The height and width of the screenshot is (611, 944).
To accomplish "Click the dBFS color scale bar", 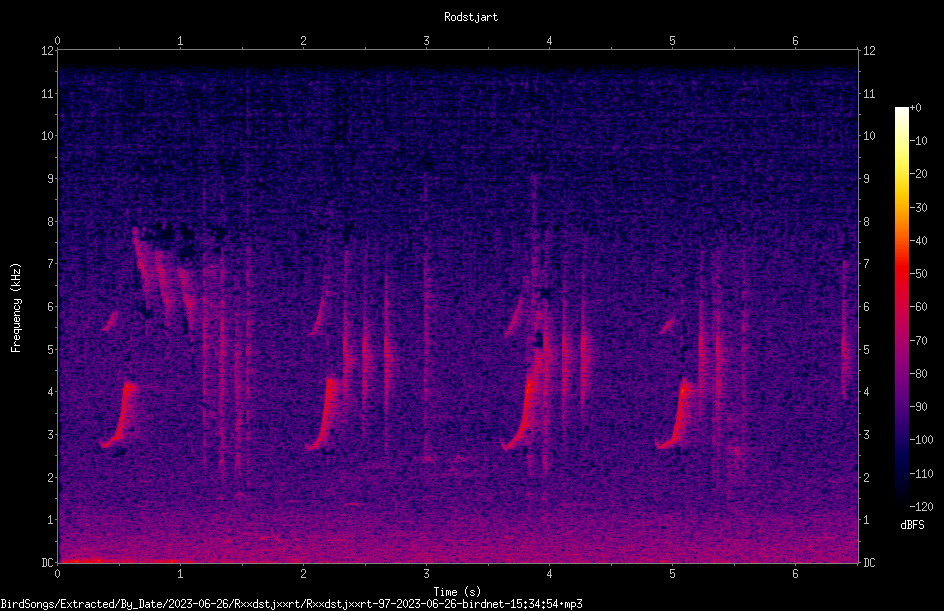I will [901, 307].
